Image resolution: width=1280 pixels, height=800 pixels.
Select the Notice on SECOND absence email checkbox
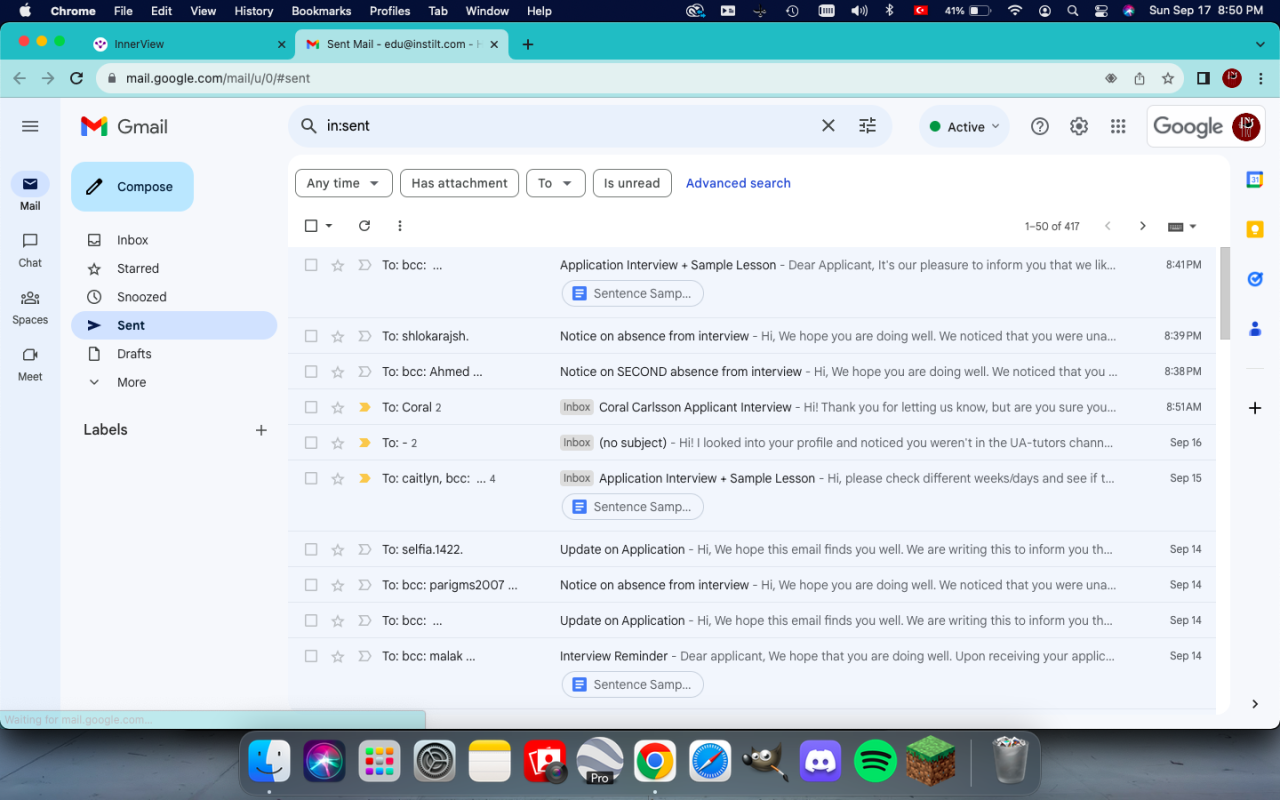[x=311, y=372]
